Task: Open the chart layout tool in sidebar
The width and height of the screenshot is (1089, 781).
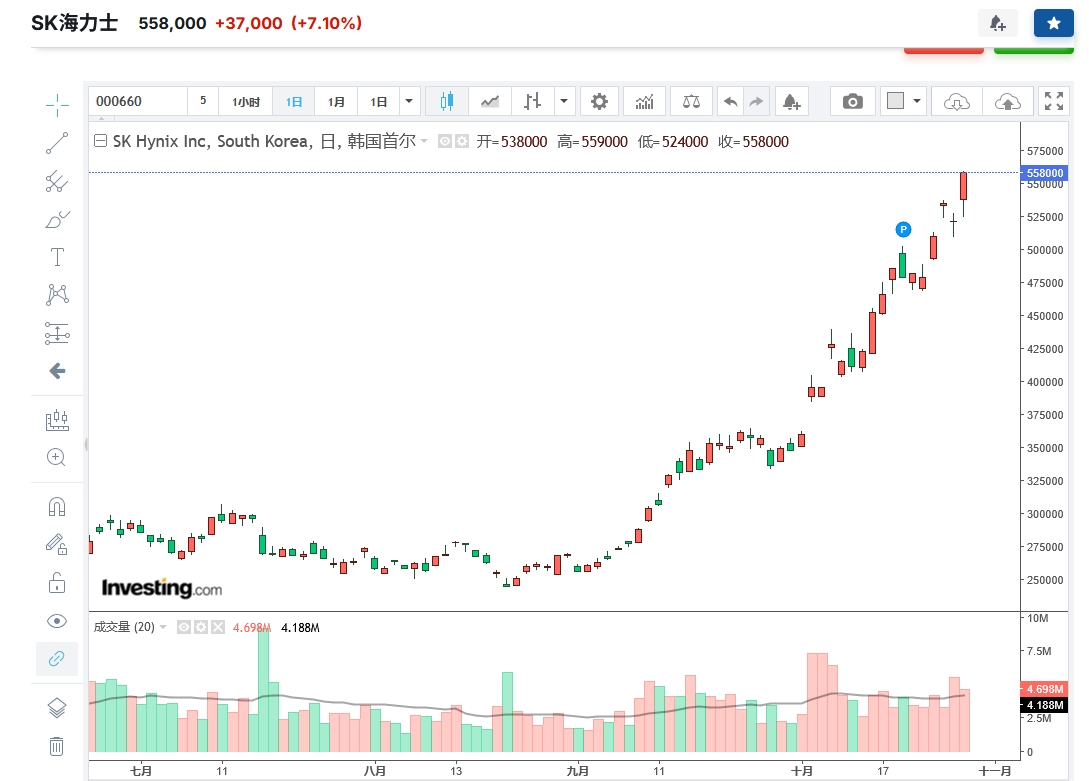Action: pyautogui.click(x=57, y=420)
